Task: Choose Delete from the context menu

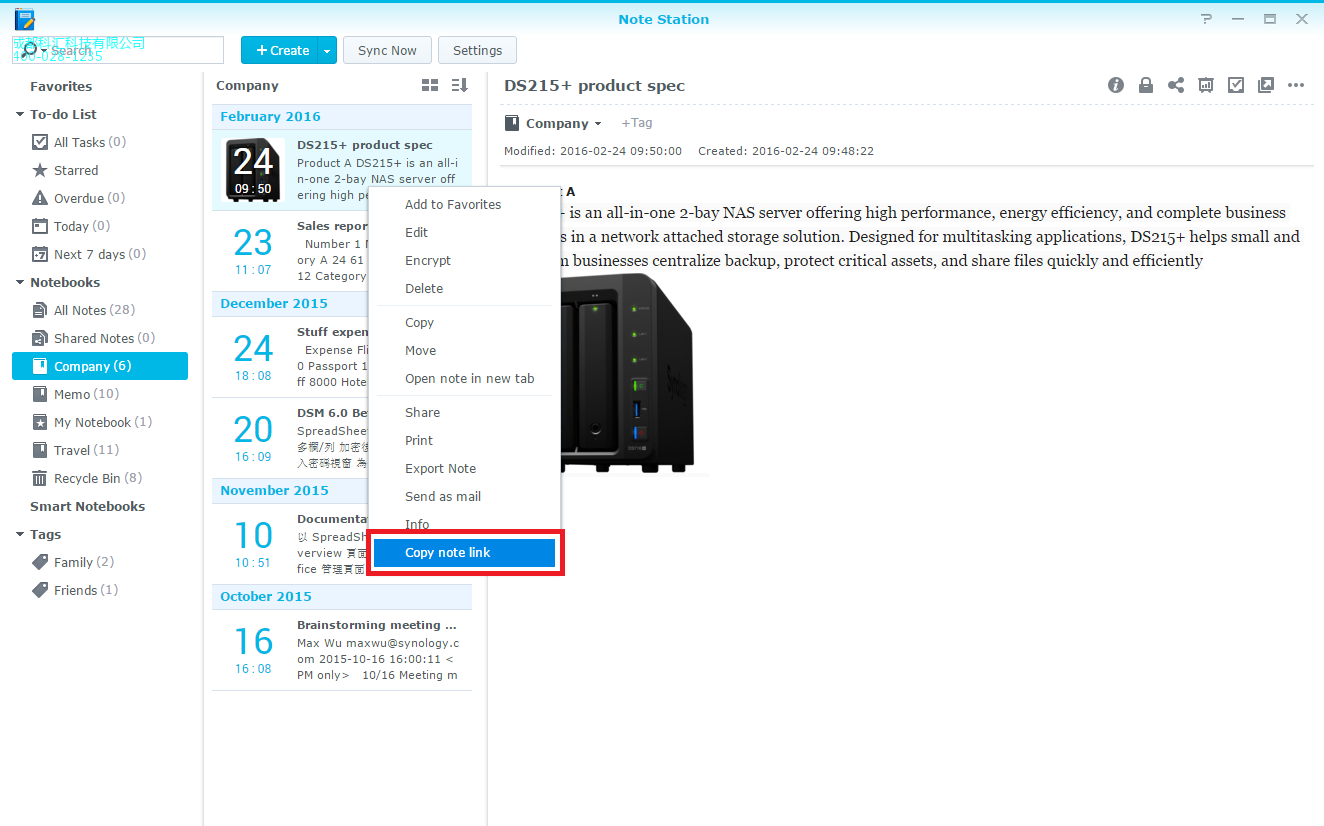Action: coord(464,288)
